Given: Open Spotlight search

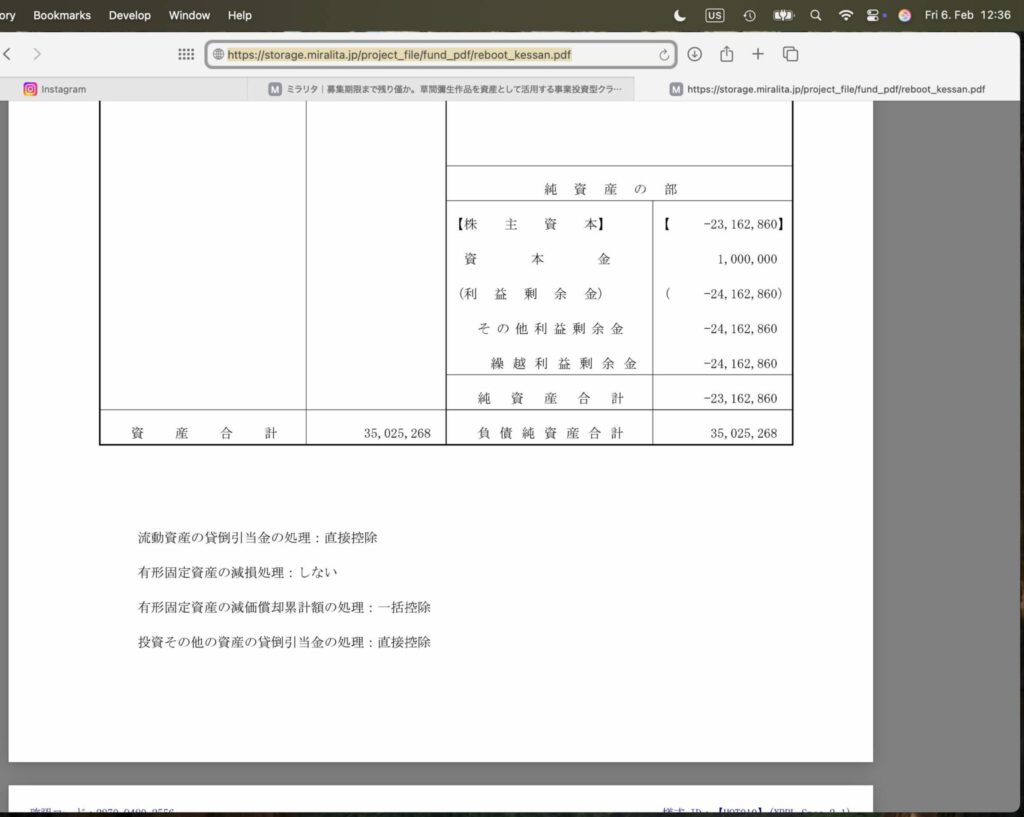Looking at the screenshot, I should click(x=816, y=15).
